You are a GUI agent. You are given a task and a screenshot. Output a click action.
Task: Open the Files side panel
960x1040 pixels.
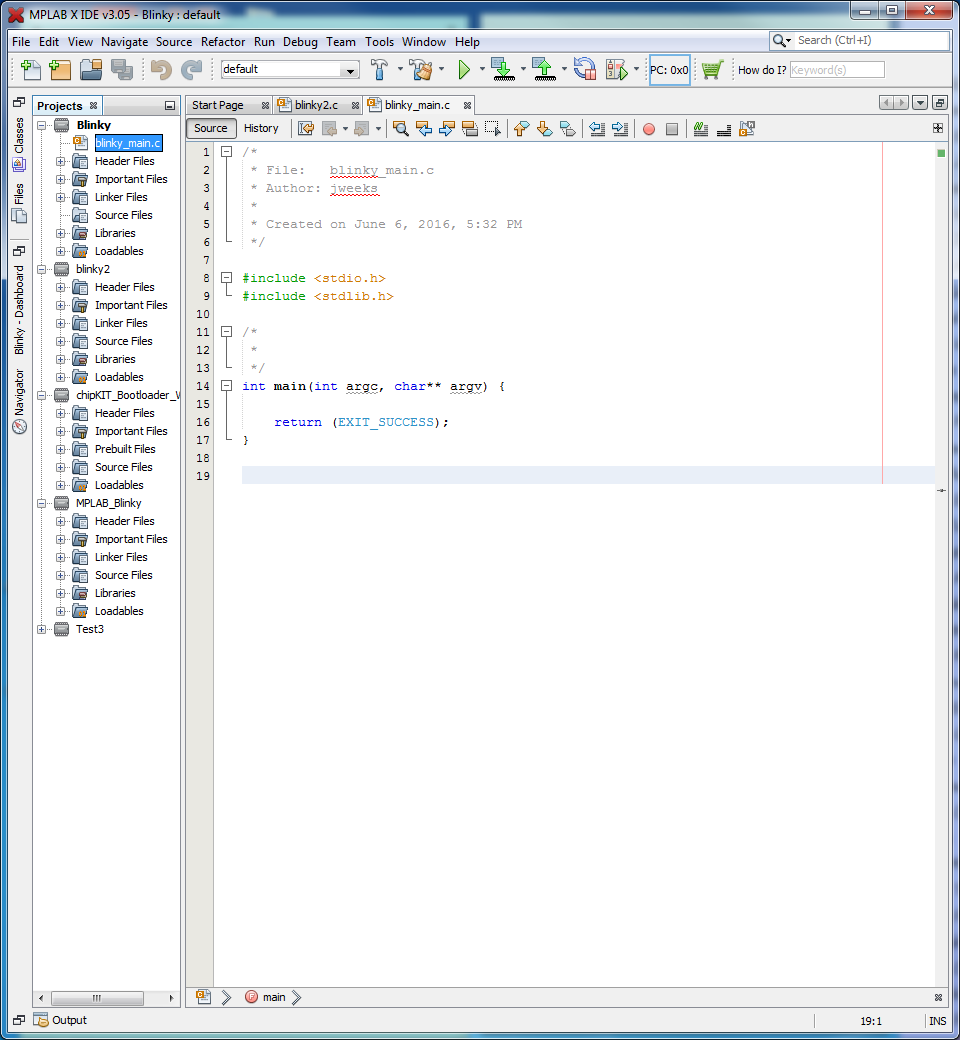19,202
